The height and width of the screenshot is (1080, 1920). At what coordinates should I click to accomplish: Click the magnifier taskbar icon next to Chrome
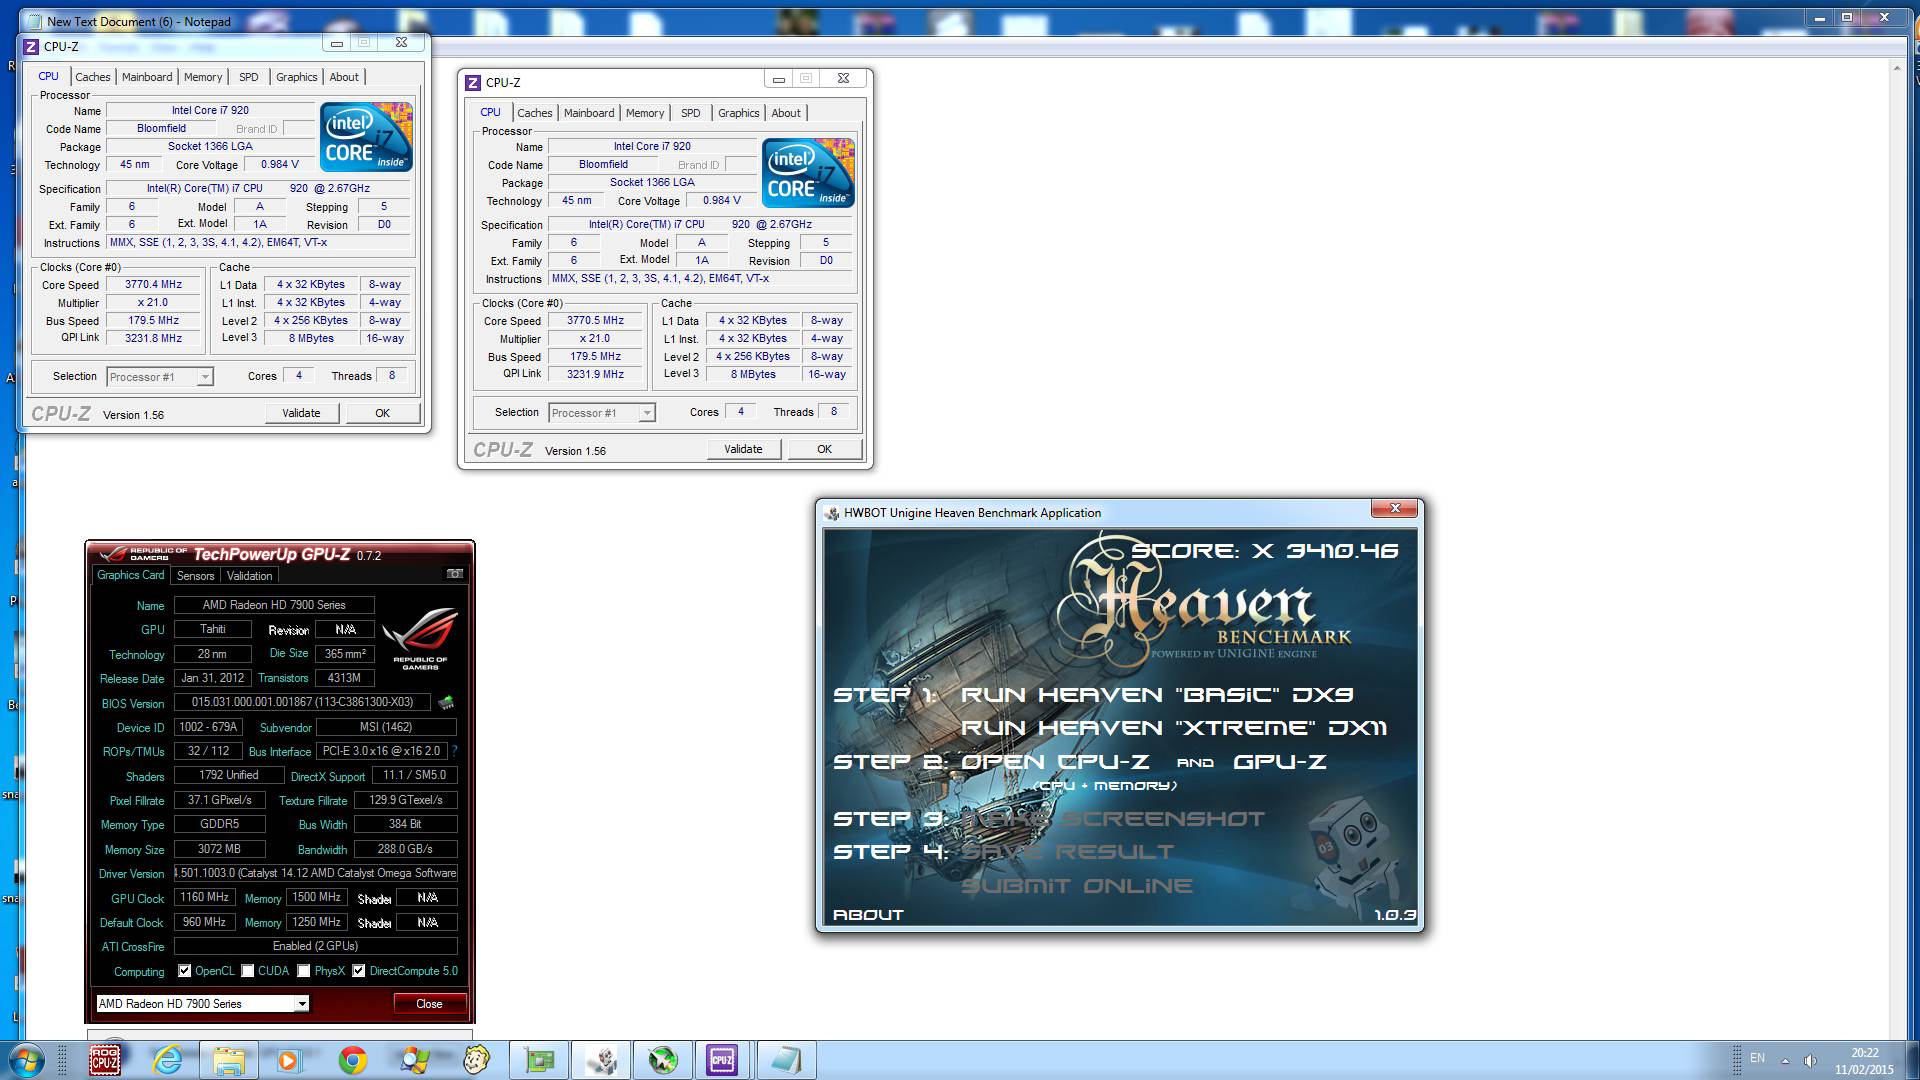click(414, 1060)
